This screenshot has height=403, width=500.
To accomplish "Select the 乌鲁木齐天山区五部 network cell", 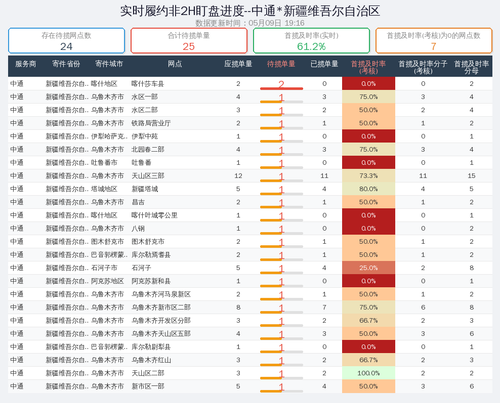I will 161,334.
